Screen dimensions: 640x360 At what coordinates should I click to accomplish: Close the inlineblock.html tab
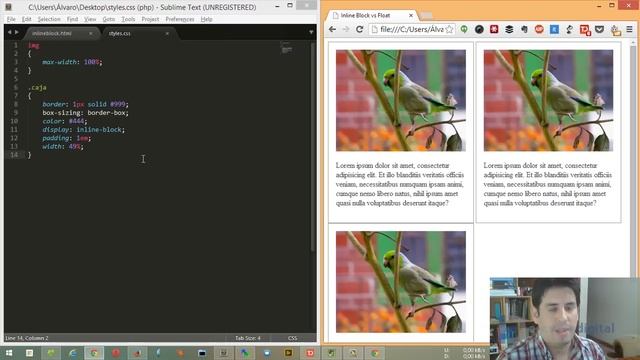tap(91, 33)
